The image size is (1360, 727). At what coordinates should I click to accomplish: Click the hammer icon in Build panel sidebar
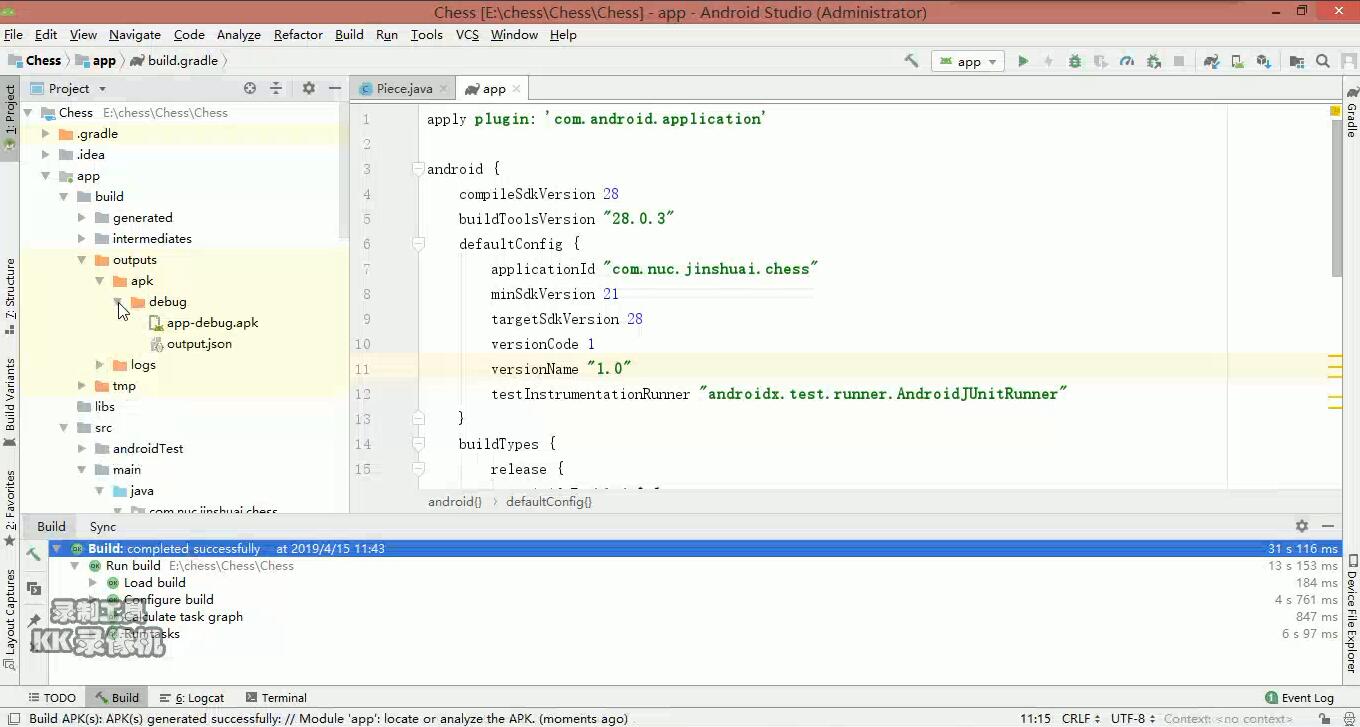tap(34, 553)
